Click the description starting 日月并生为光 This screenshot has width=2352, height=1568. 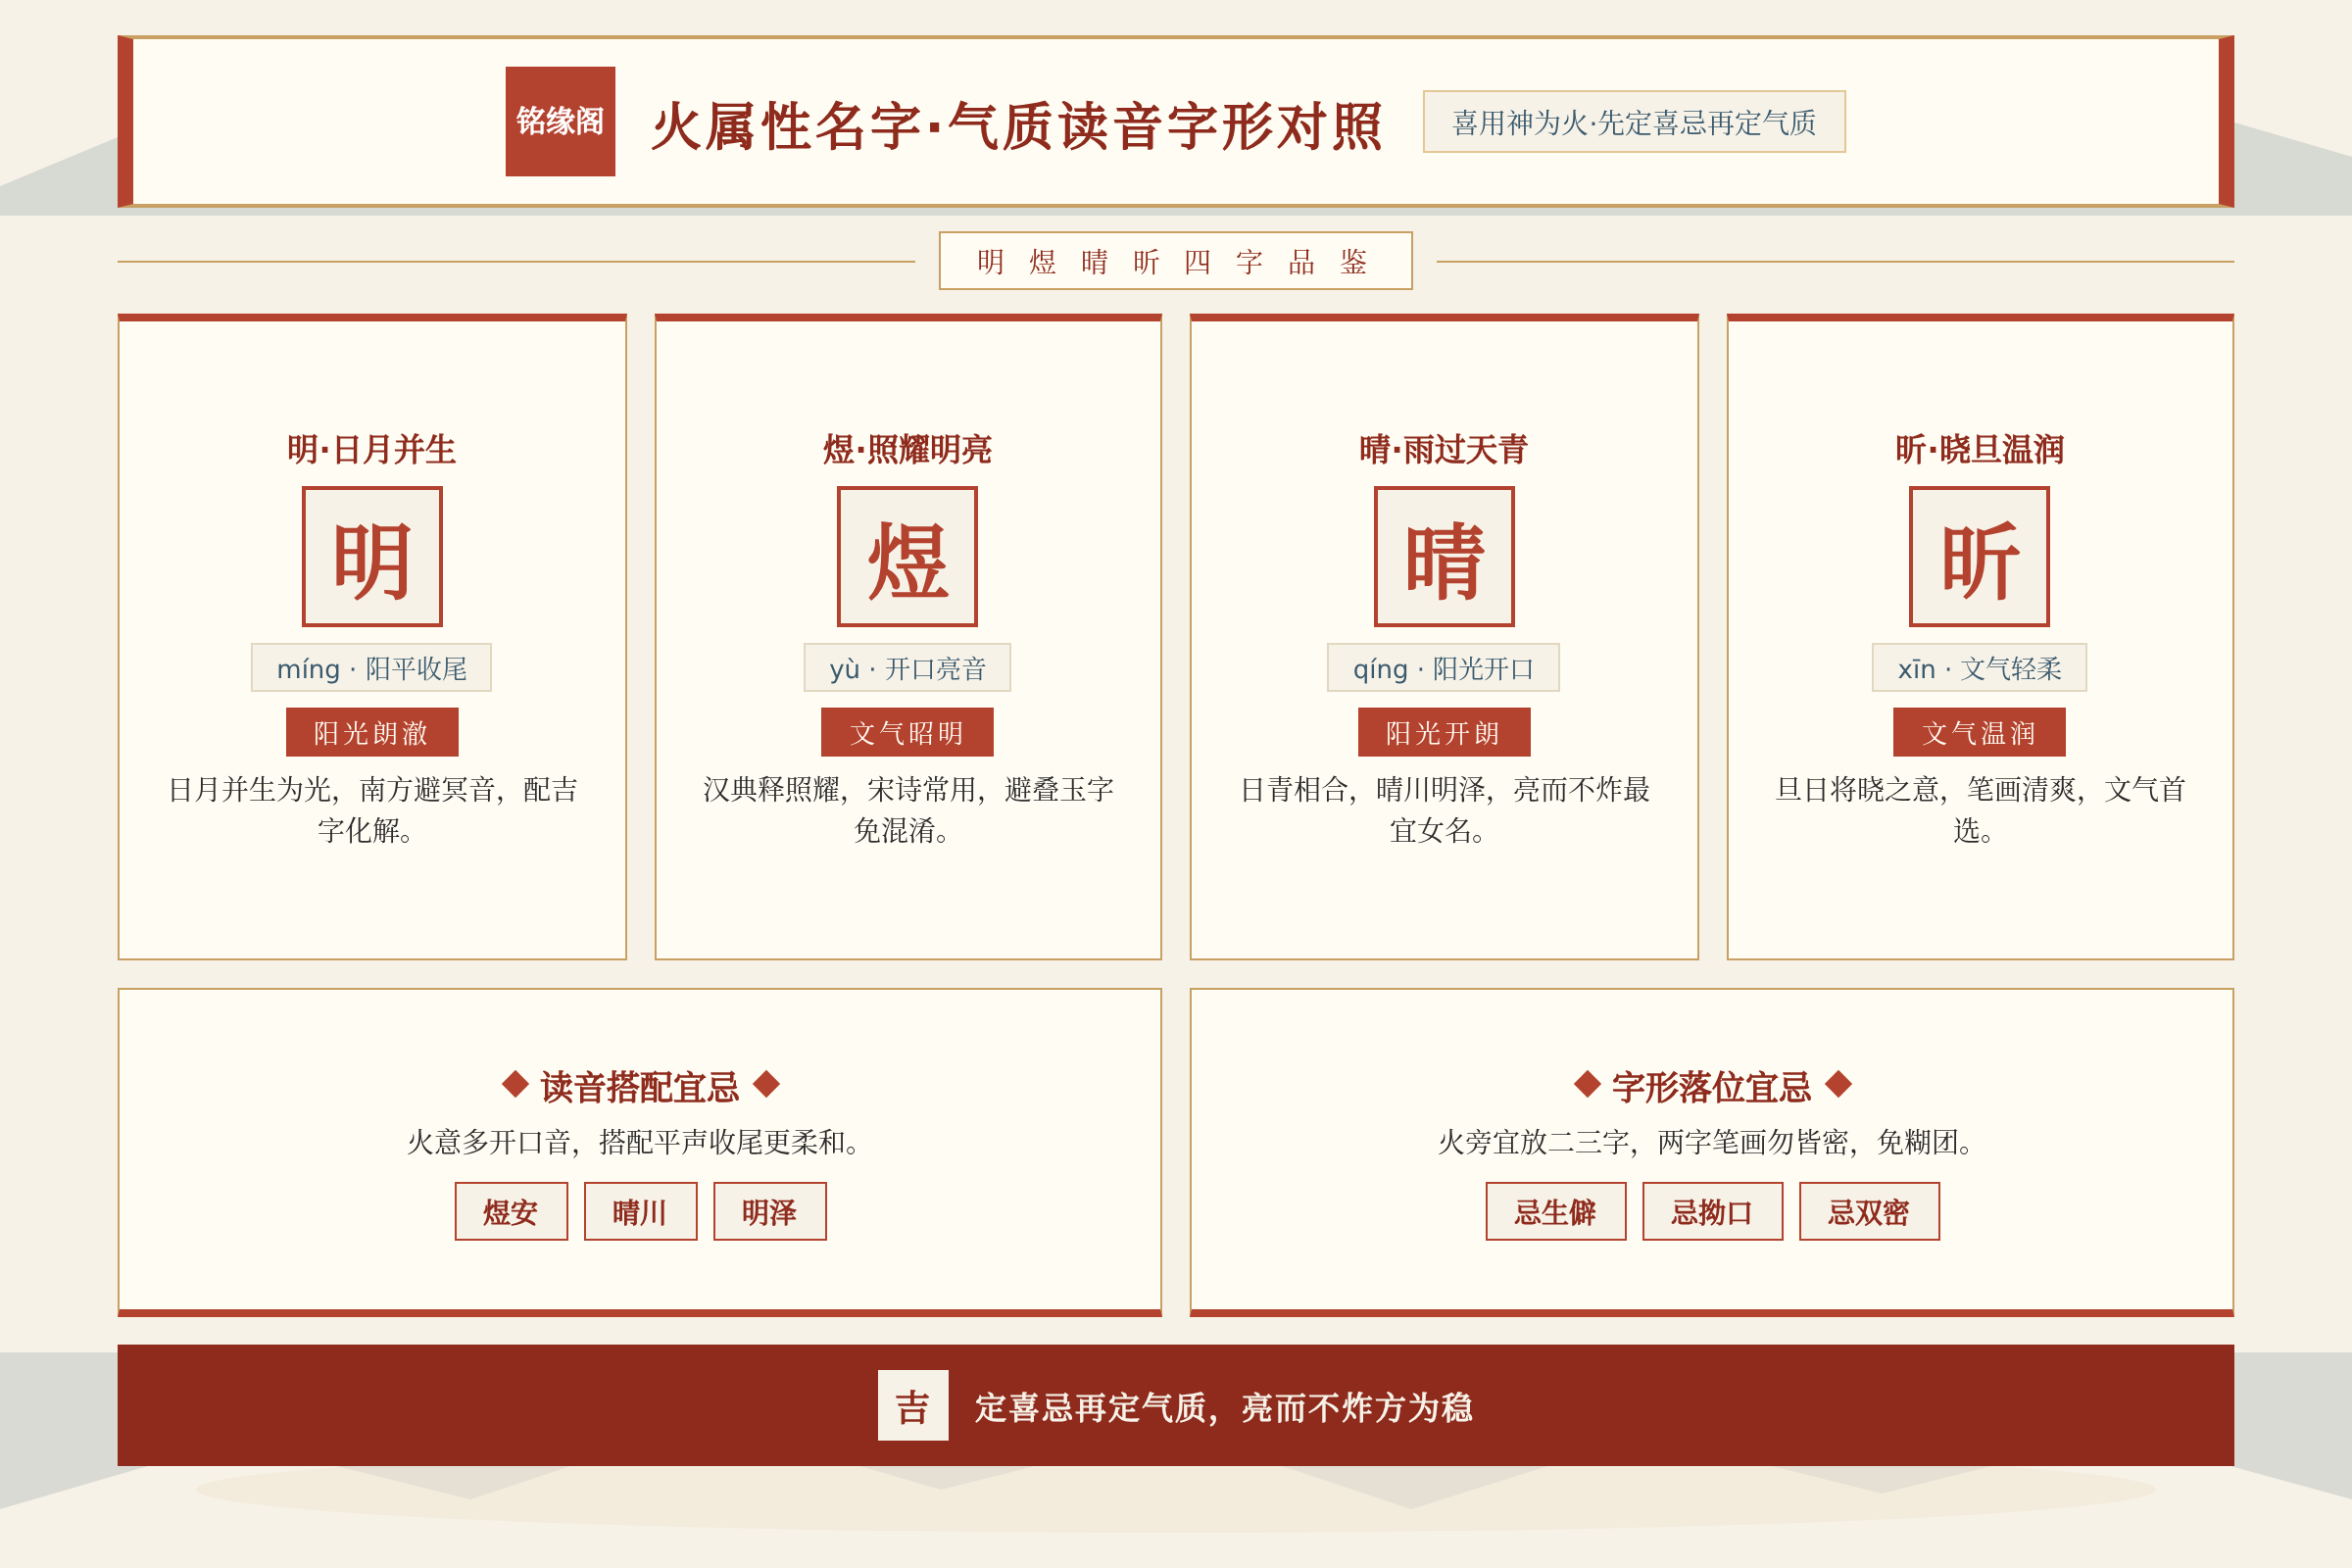372,809
